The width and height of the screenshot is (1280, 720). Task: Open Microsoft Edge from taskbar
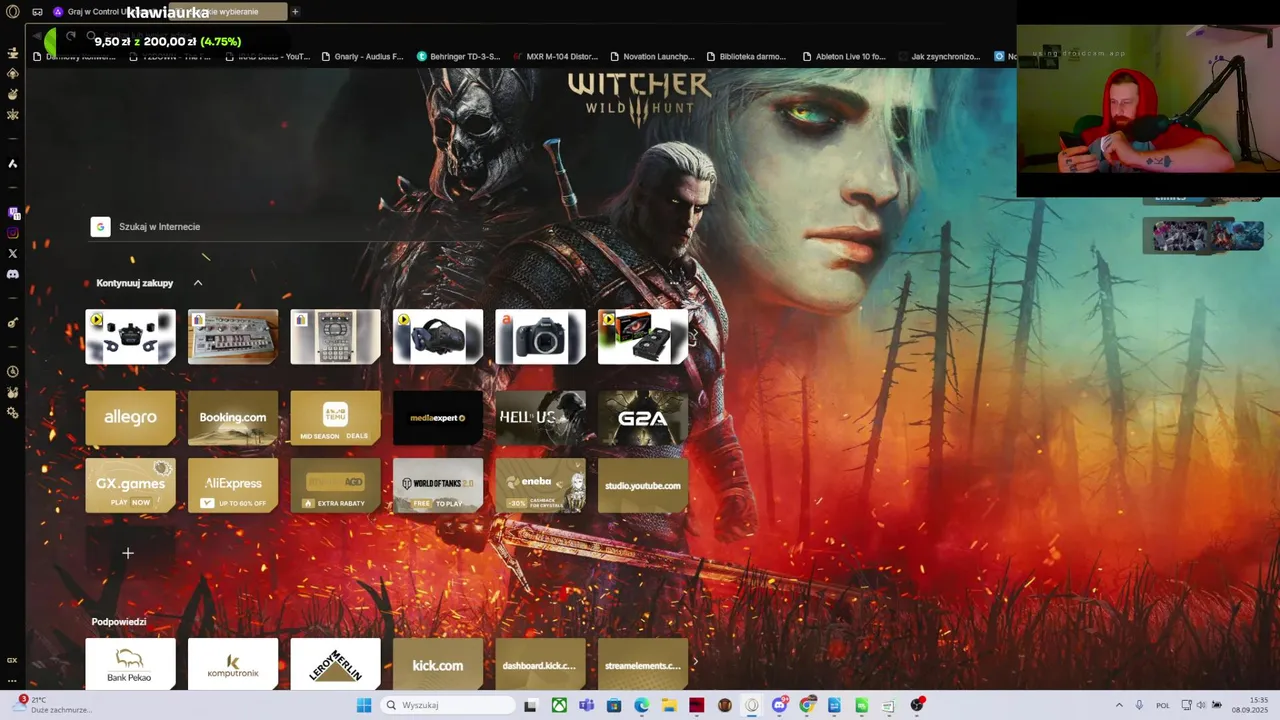click(x=641, y=705)
